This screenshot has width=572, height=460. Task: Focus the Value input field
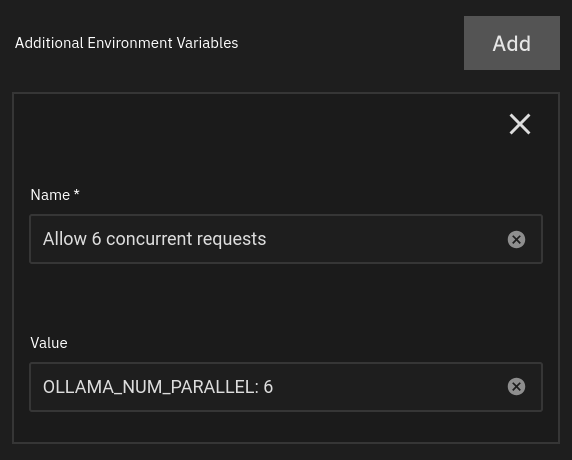pyautogui.click(x=286, y=387)
